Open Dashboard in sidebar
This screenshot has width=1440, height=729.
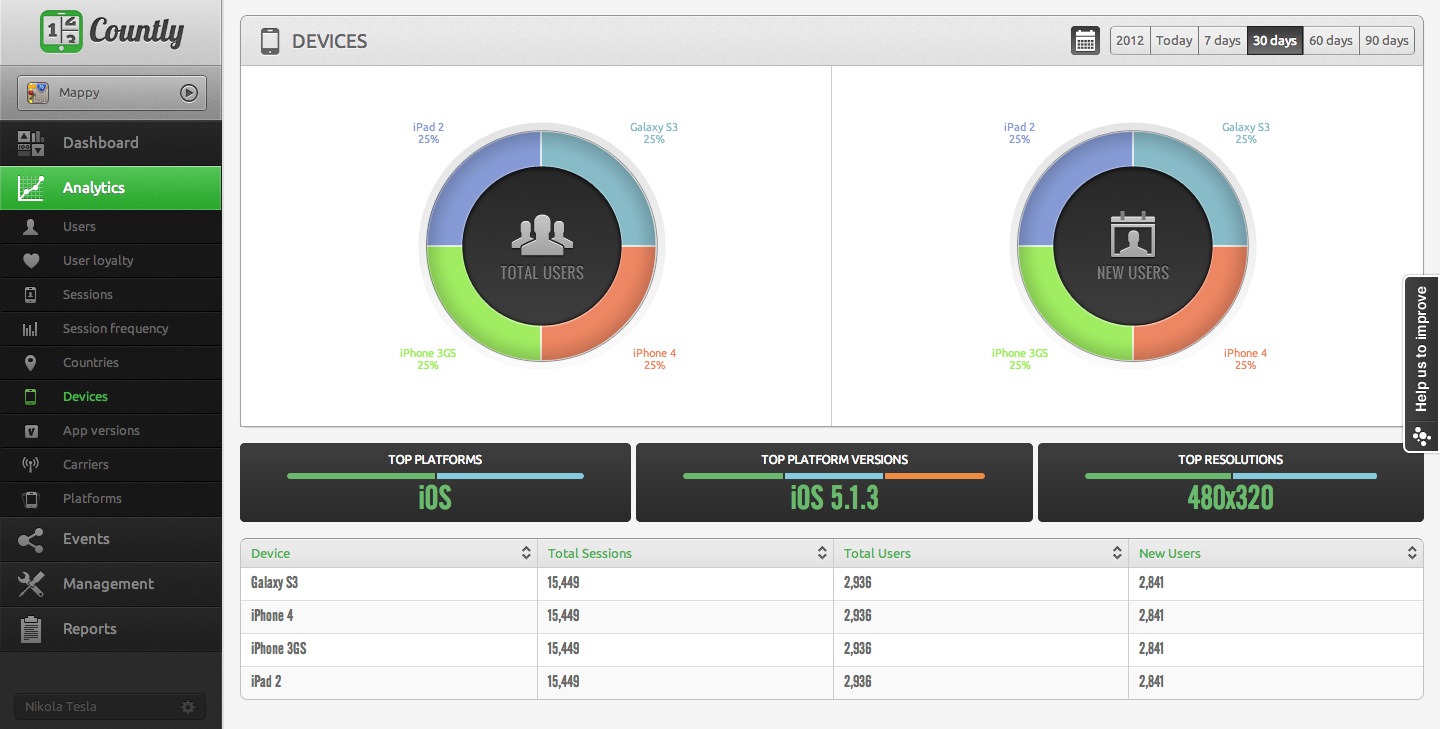(110, 143)
